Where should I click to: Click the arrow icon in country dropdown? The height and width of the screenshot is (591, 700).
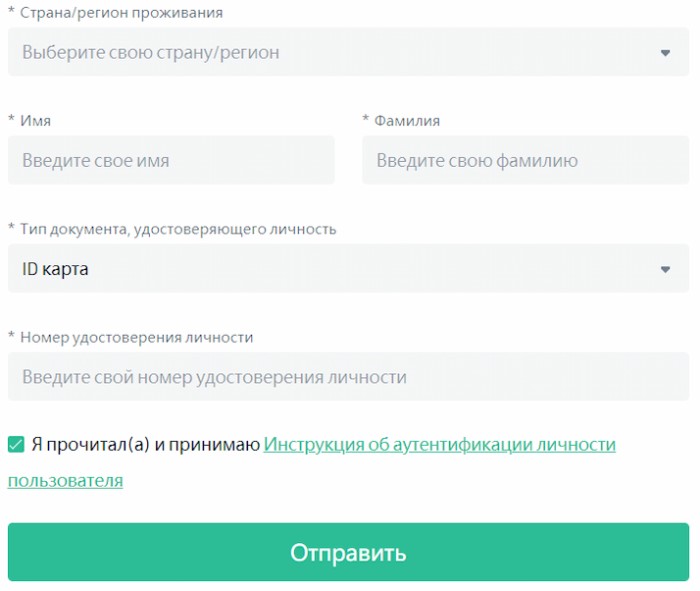pyautogui.click(x=665, y=53)
